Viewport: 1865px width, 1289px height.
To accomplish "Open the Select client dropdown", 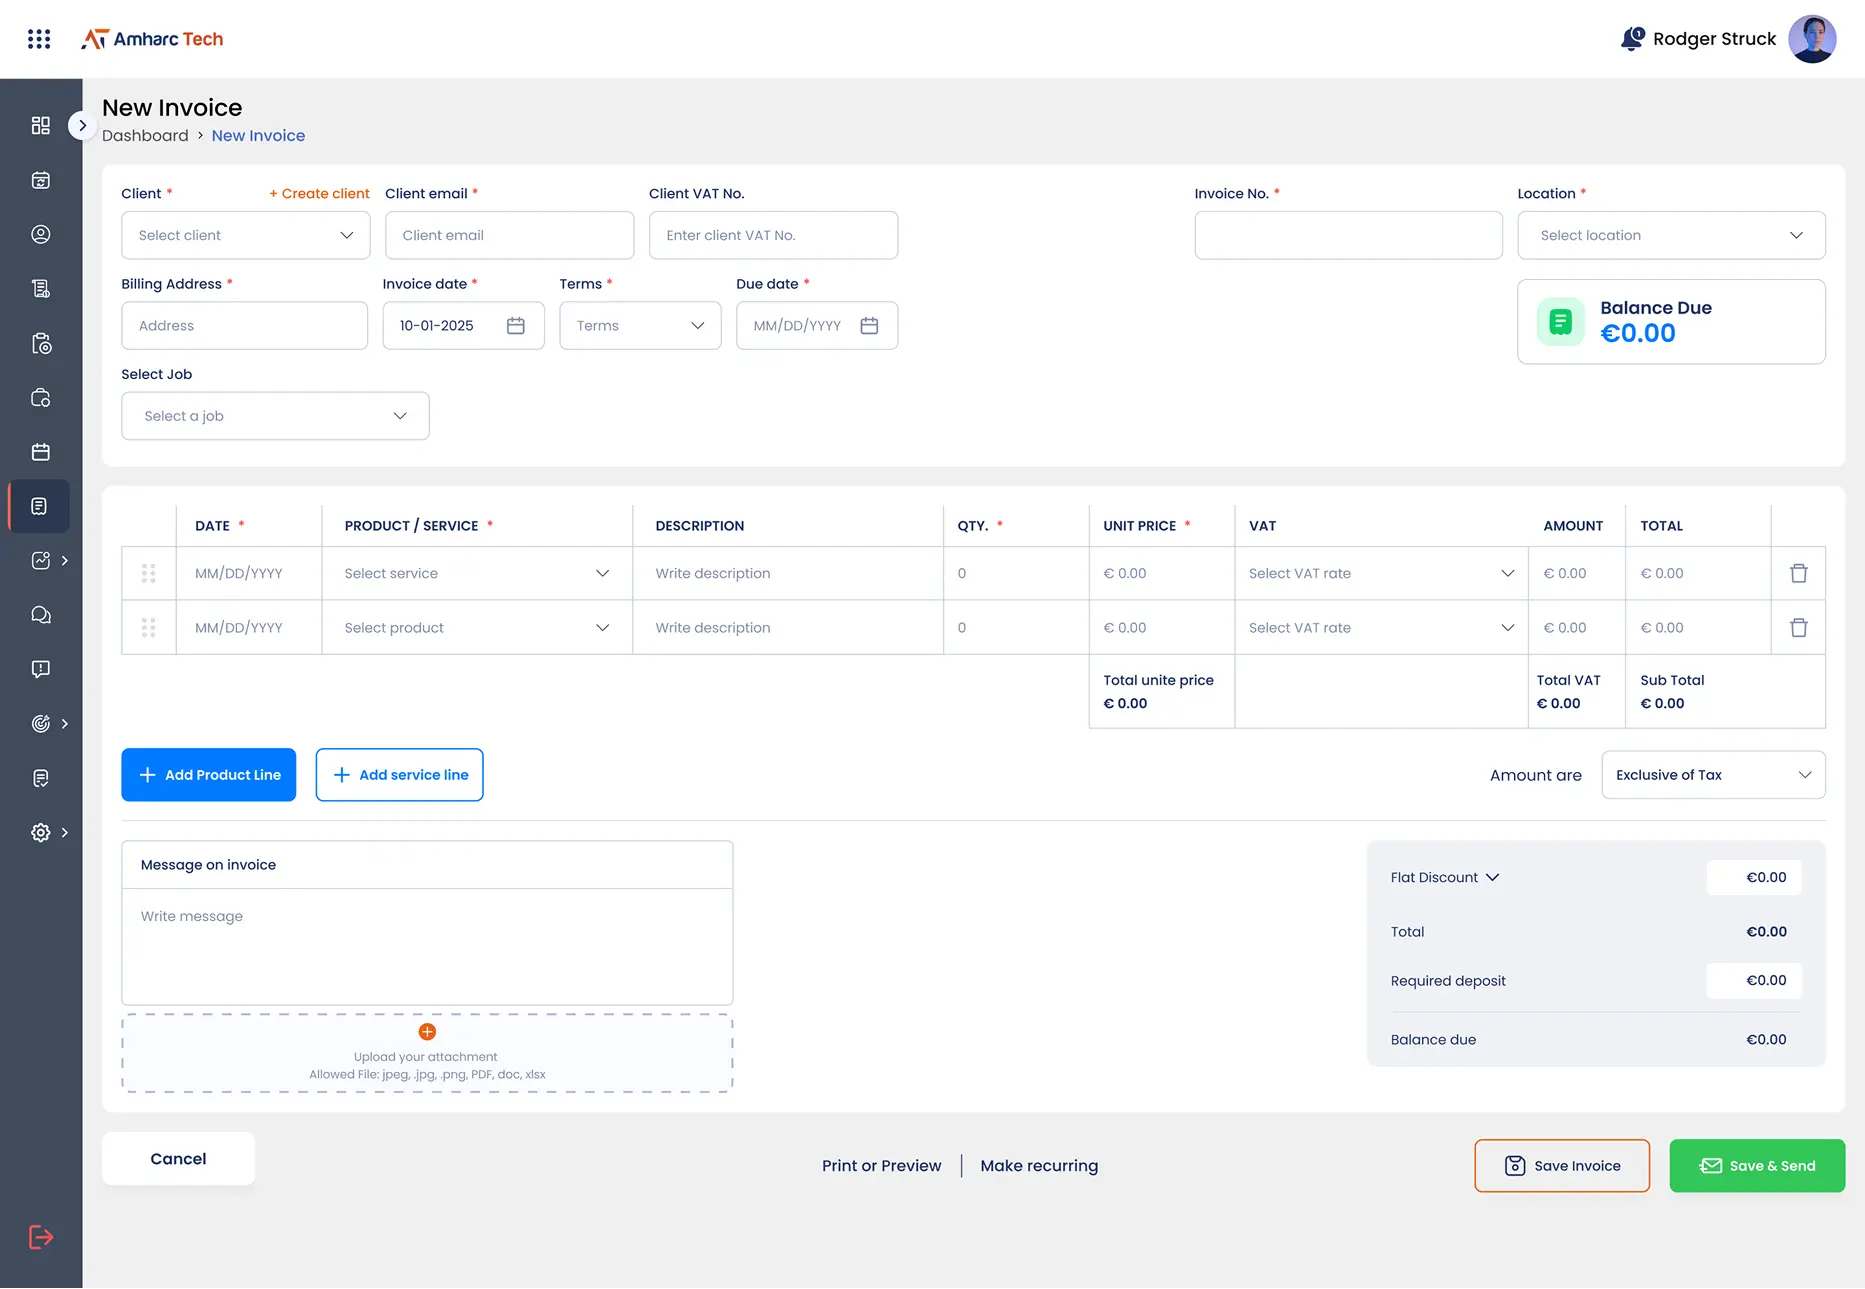I will (x=246, y=235).
